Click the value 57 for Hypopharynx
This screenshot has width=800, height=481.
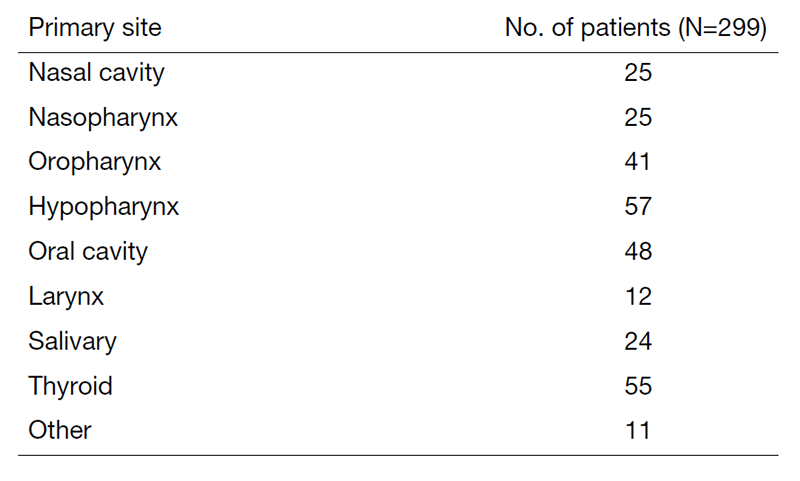(637, 207)
